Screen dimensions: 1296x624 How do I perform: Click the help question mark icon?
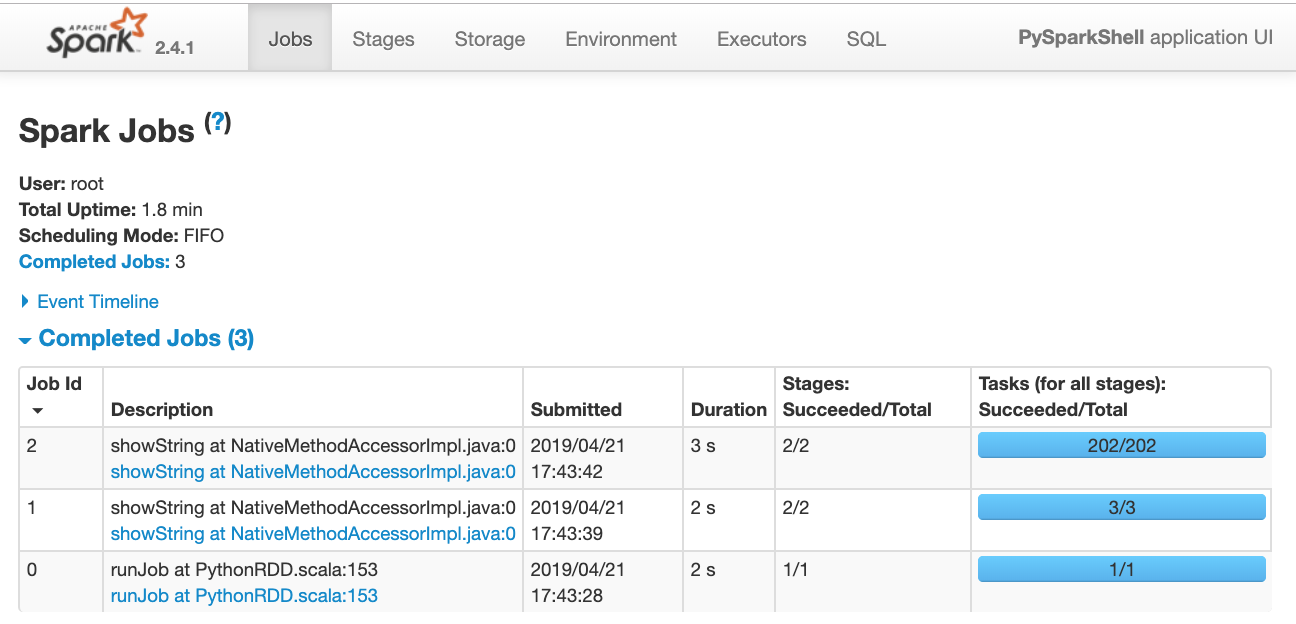tap(218, 123)
